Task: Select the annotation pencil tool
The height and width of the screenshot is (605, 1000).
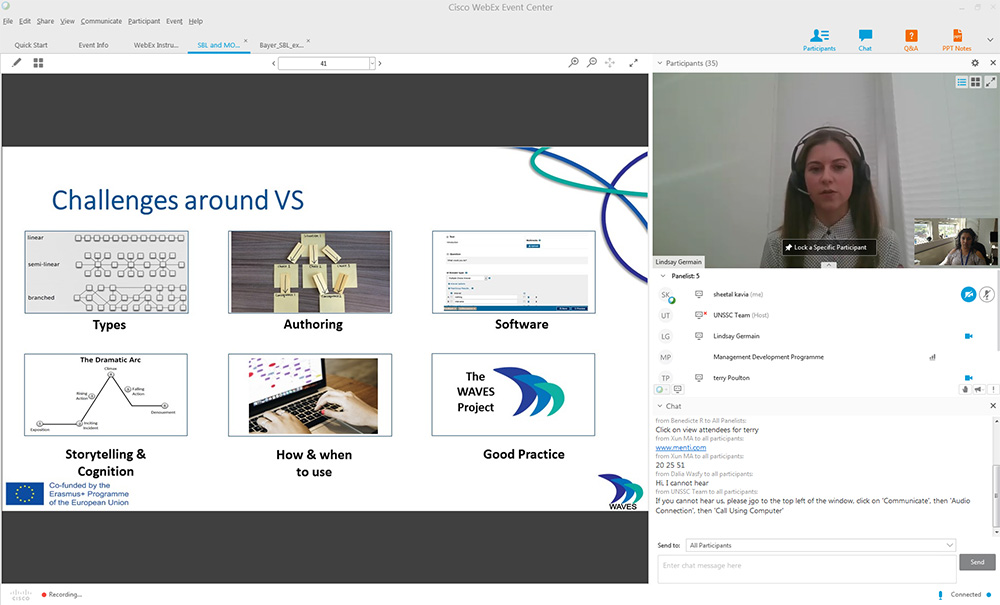Action: point(17,62)
